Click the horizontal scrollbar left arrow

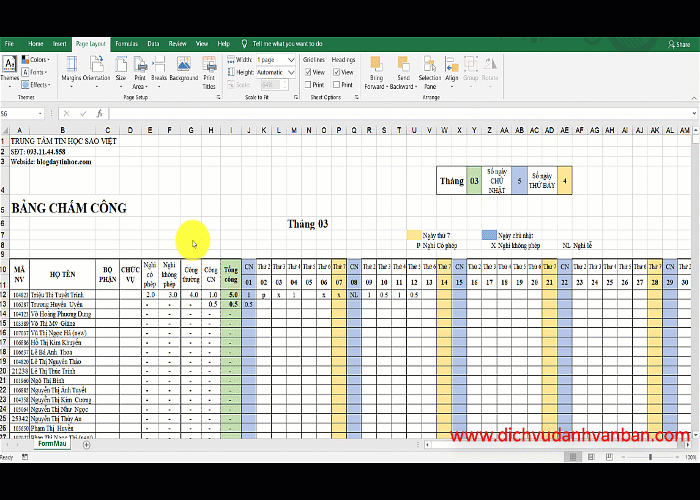pyautogui.click(x=428, y=445)
